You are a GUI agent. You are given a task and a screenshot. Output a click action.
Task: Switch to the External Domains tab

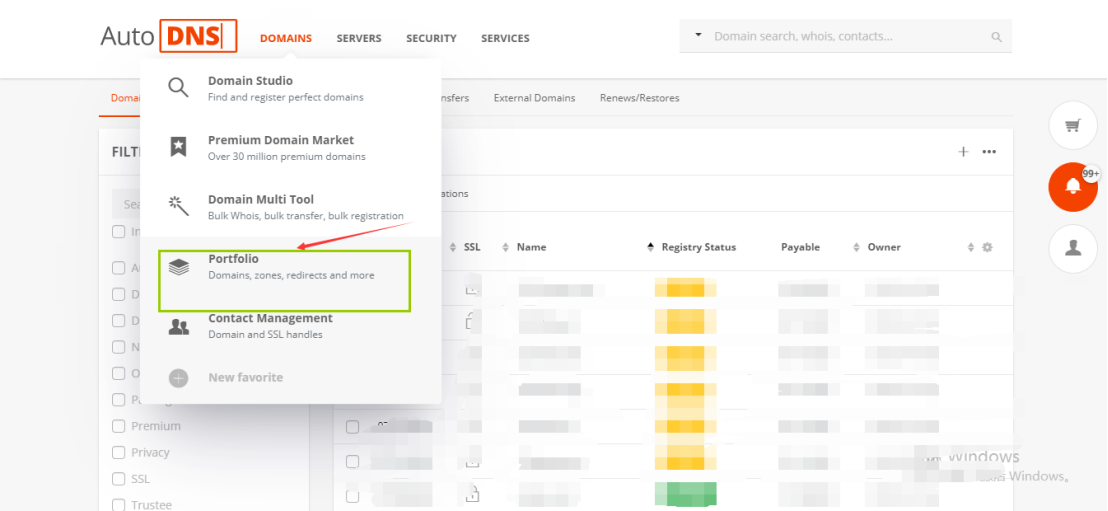534,98
